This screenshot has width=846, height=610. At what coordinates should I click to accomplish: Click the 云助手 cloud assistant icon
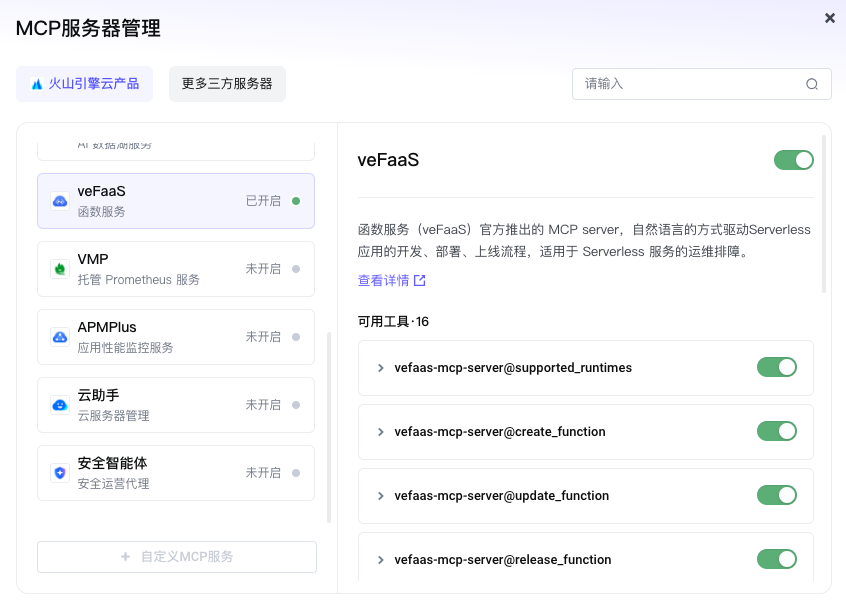click(x=60, y=405)
